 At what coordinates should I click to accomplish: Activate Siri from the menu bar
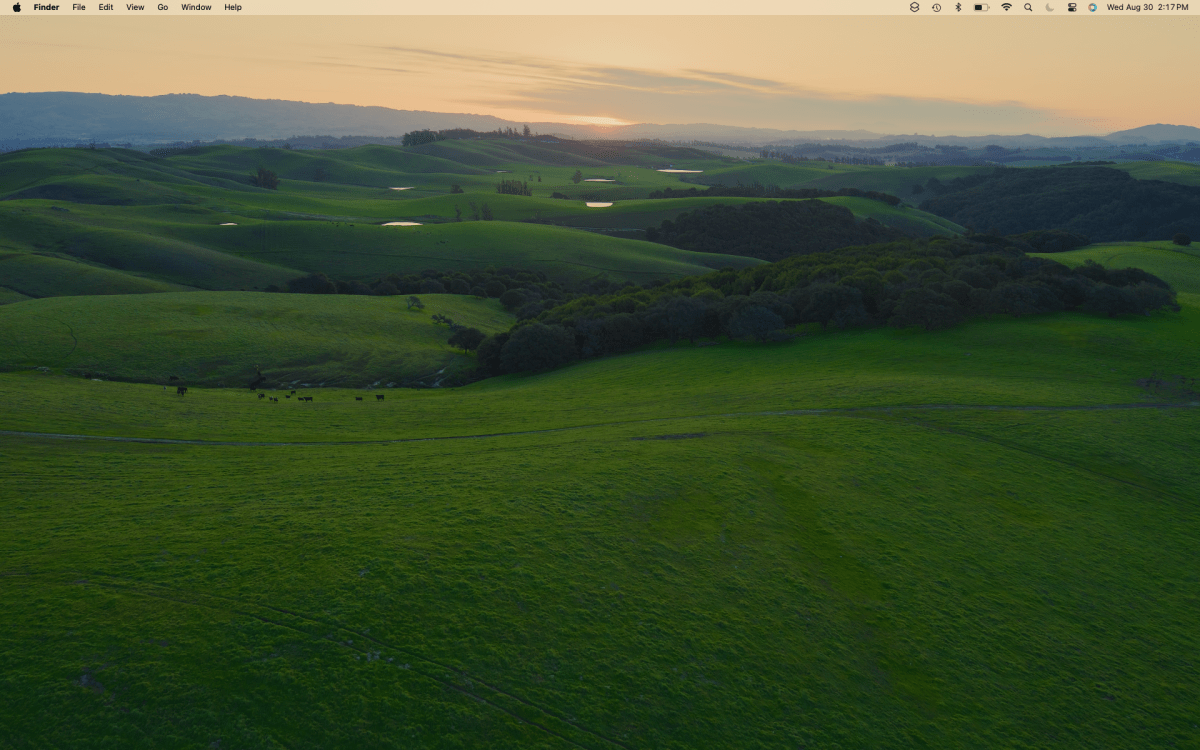1093,8
